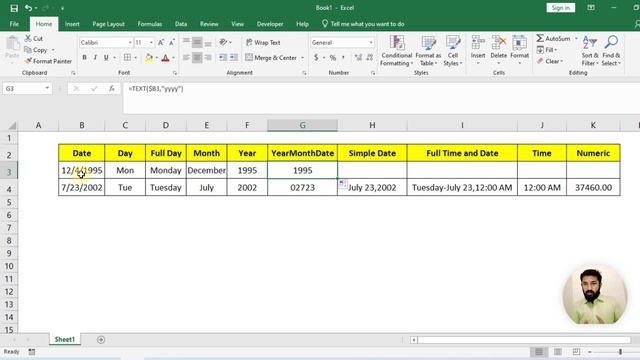Click the Cut scissors icon

(28, 38)
